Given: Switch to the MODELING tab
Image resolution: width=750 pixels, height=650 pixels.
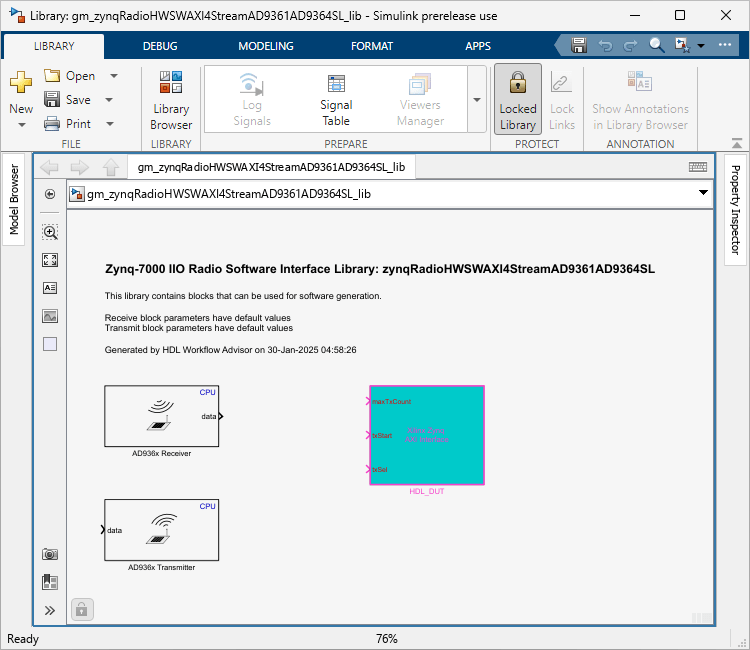Looking at the screenshot, I should pos(266,46).
